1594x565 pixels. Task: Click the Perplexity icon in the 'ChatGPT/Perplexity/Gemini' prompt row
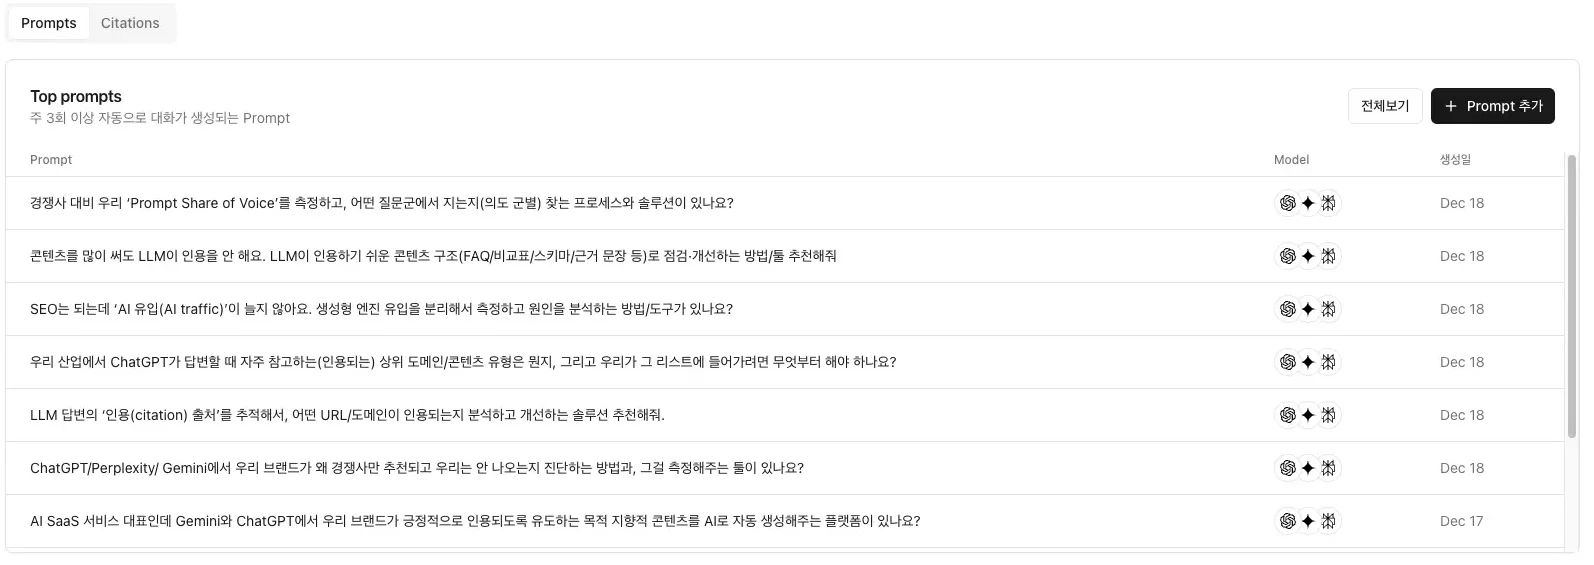click(x=1328, y=468)
